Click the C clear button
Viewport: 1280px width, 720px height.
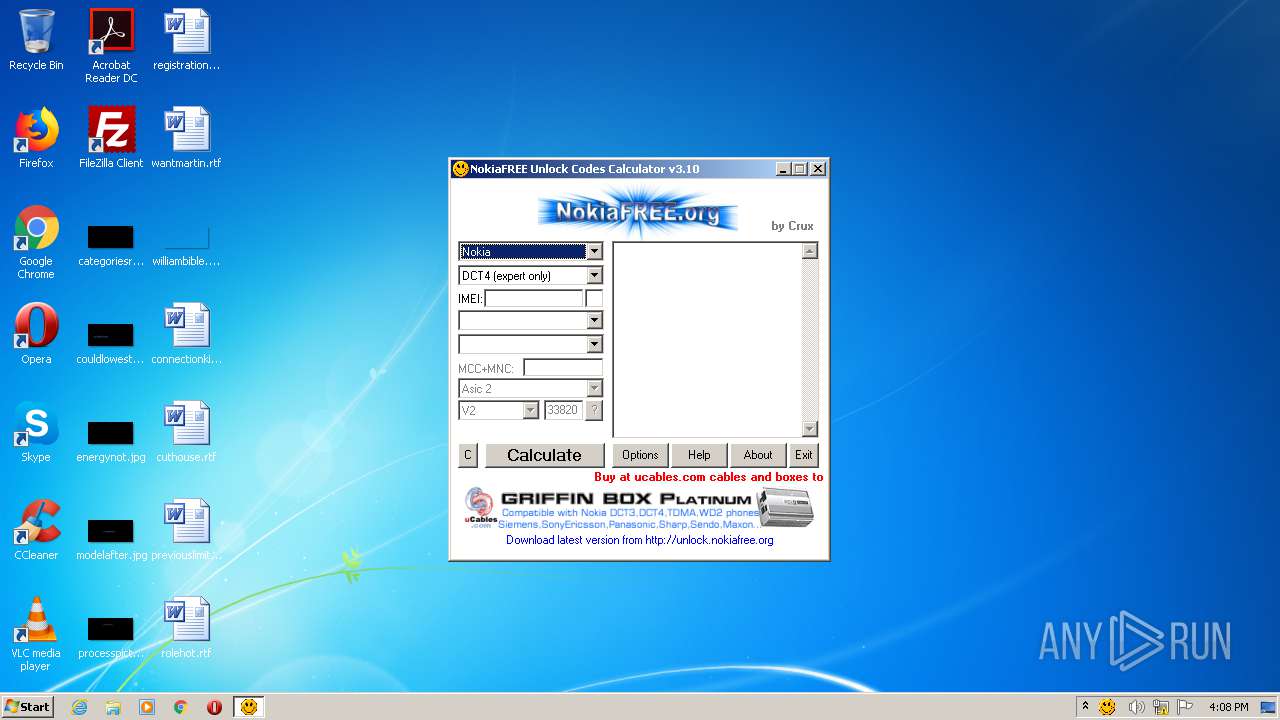coord(467,455)
